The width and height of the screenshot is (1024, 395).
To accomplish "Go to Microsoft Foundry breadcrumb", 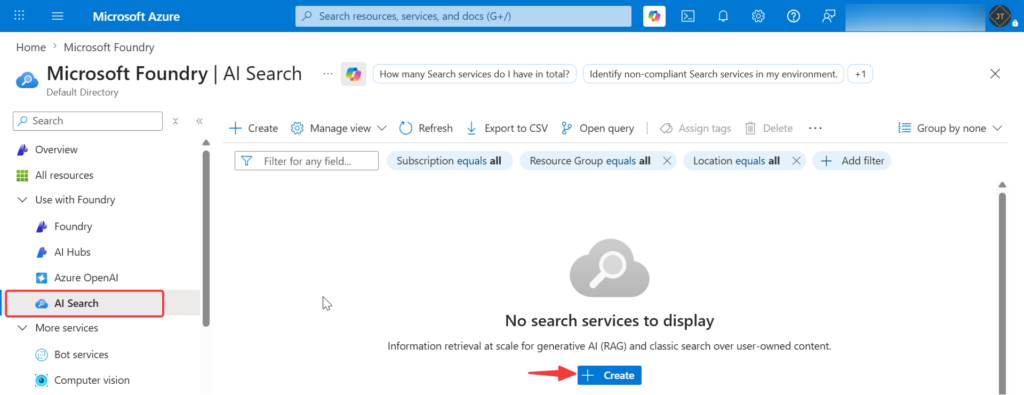I will click(x=109, y=48).
